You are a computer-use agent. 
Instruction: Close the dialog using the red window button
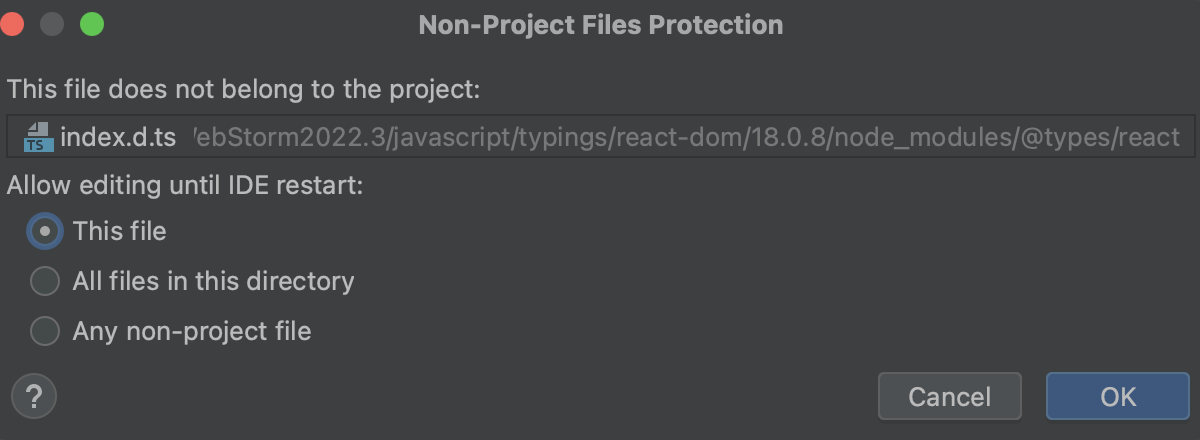pyautogui.click(x=11, y=25)
